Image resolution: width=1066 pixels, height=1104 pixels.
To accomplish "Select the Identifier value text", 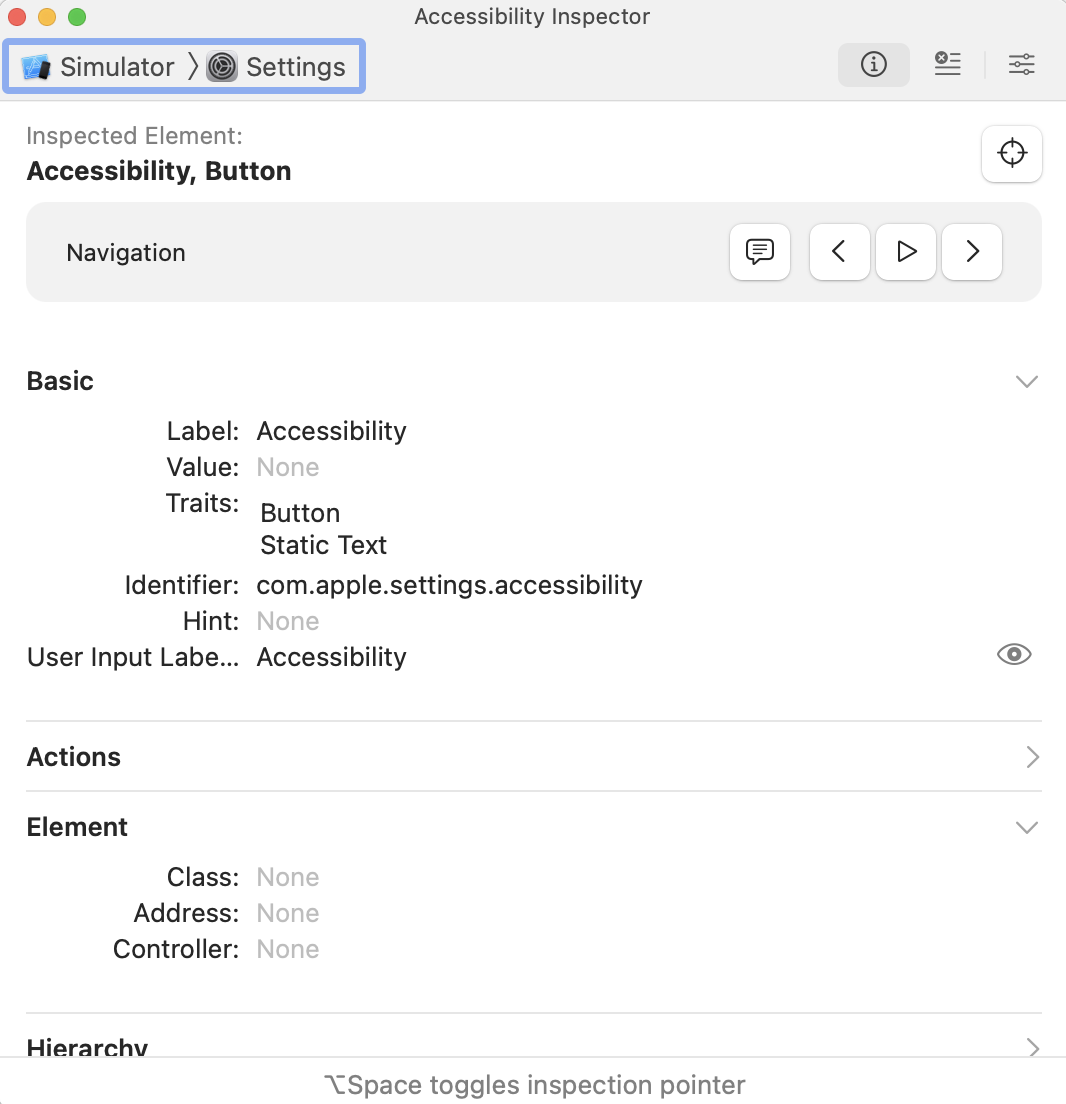I will coord(449,584).
